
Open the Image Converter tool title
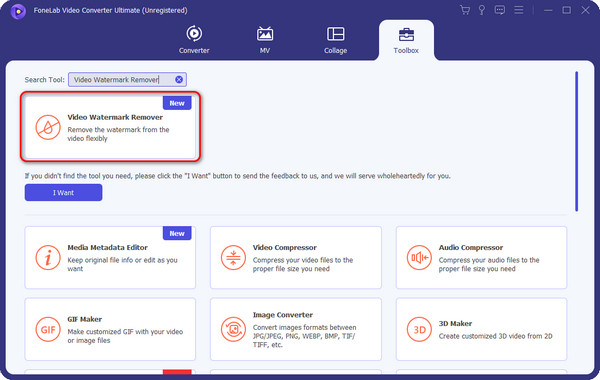283,315
